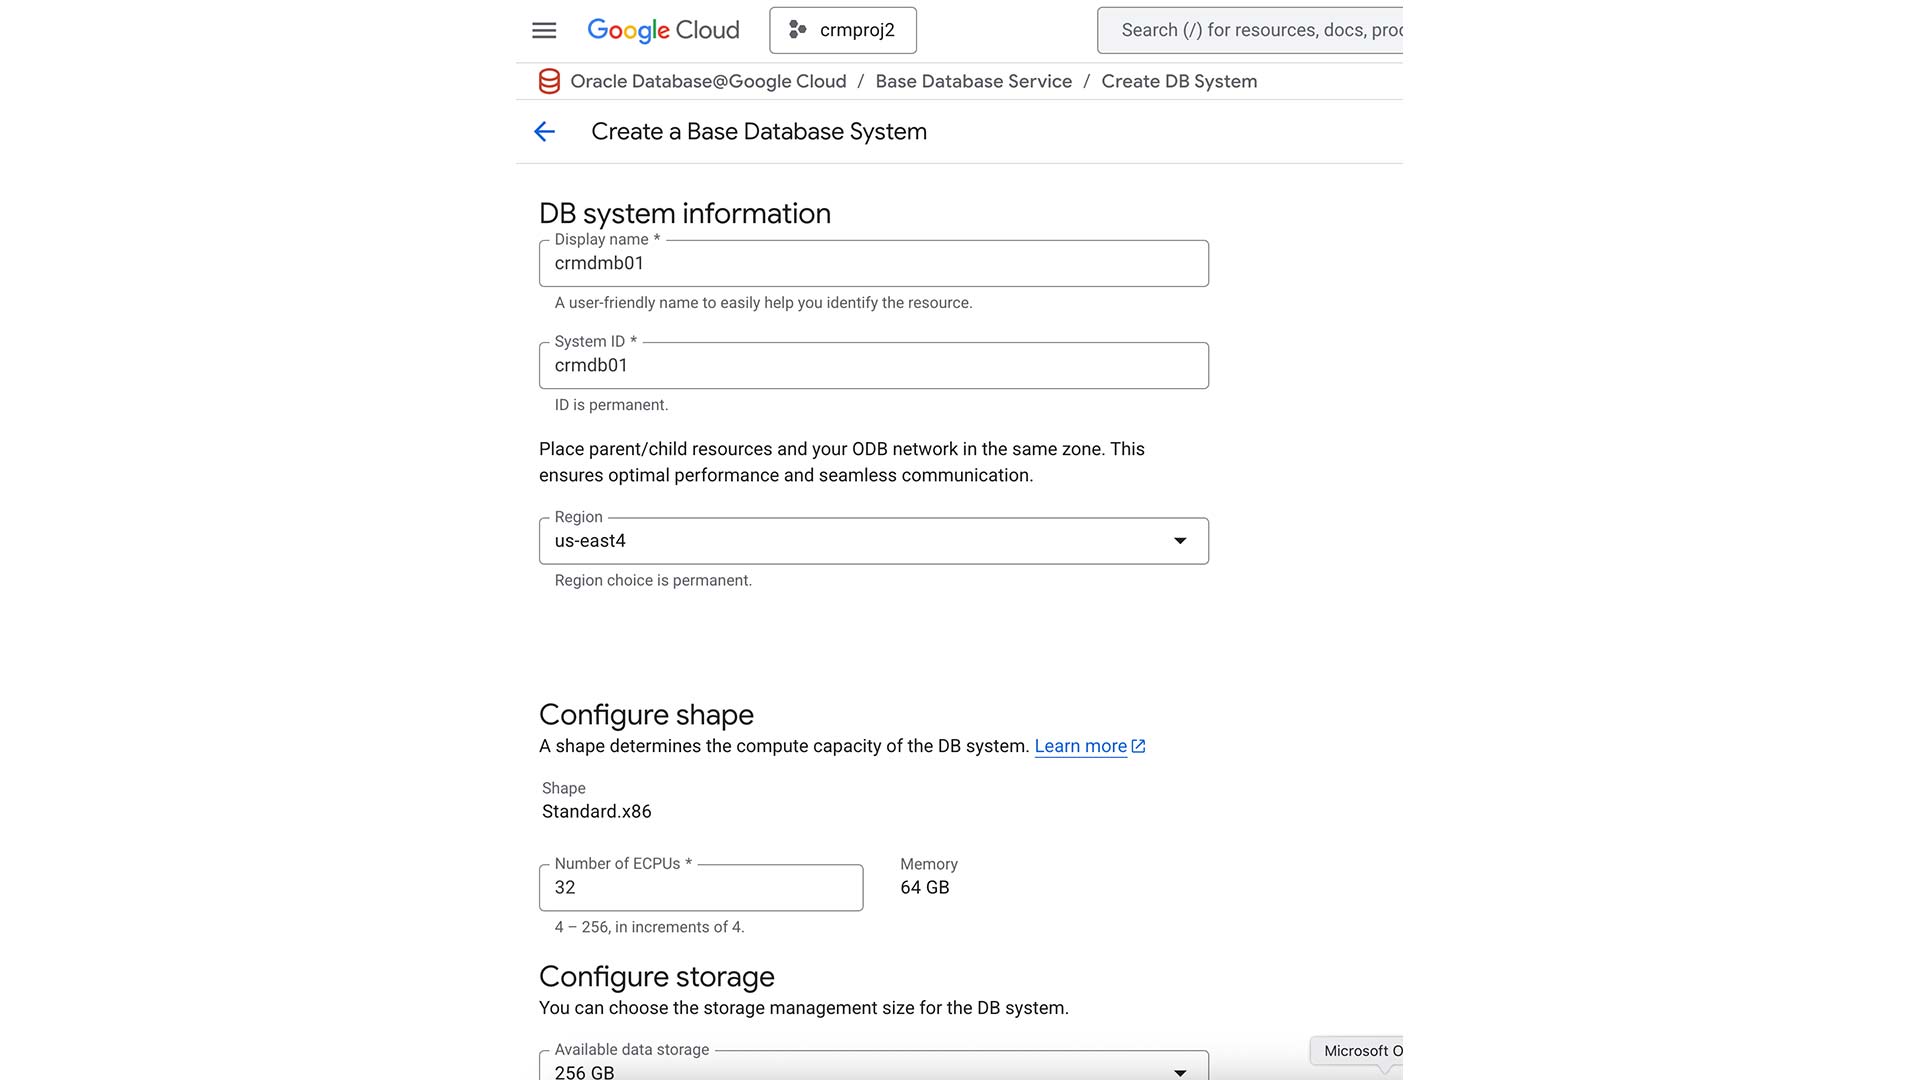Viewport: 1920px width, 1080px height.
Task: Focus the Display name input field
Action: click(873, 263)
